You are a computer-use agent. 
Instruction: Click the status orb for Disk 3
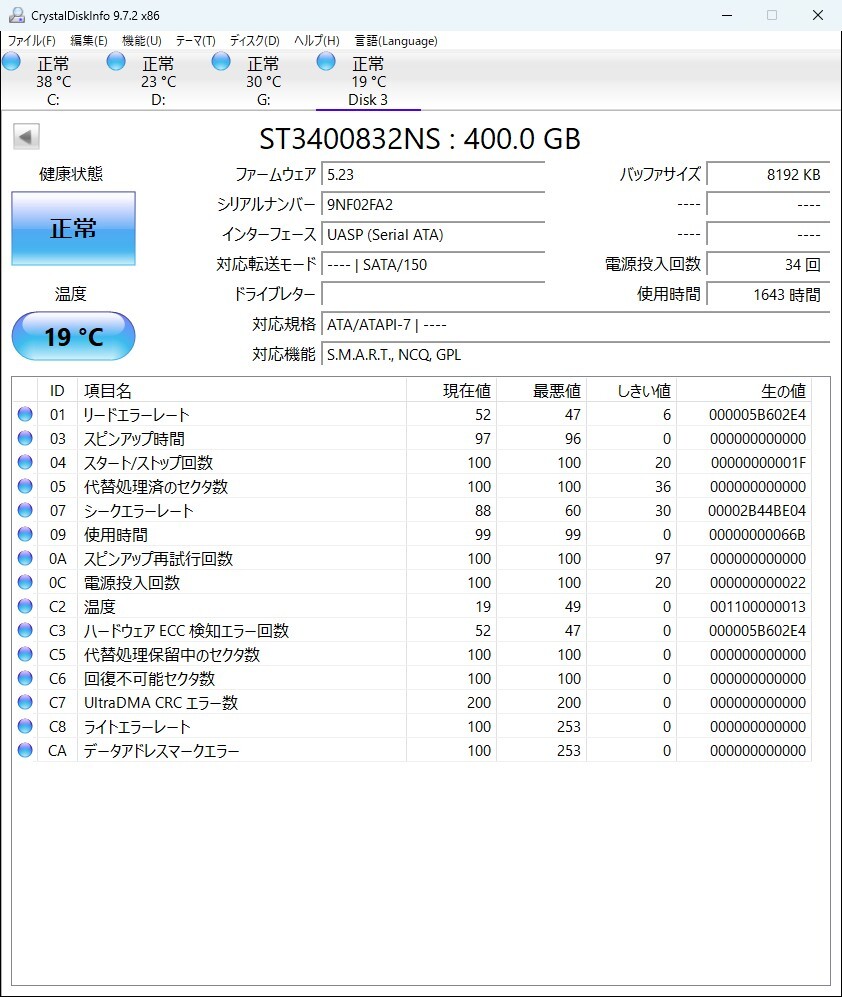pyautogui.click(x=326, y=62)
